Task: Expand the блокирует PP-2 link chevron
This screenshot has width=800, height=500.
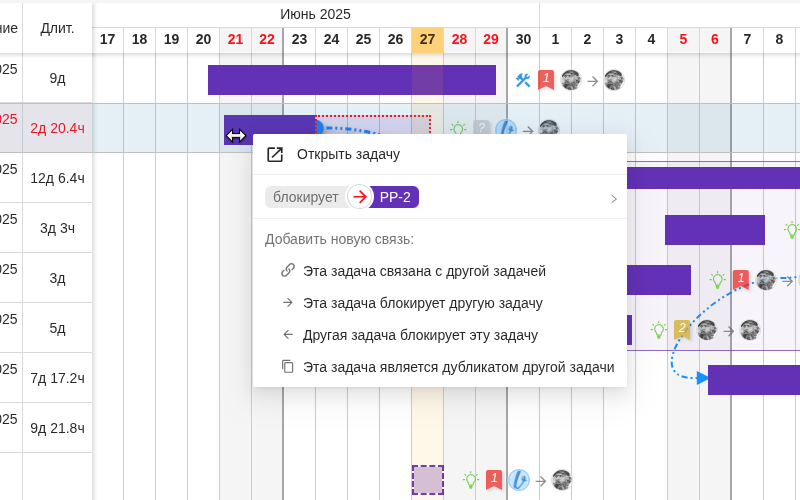Action: click(614, 199)
